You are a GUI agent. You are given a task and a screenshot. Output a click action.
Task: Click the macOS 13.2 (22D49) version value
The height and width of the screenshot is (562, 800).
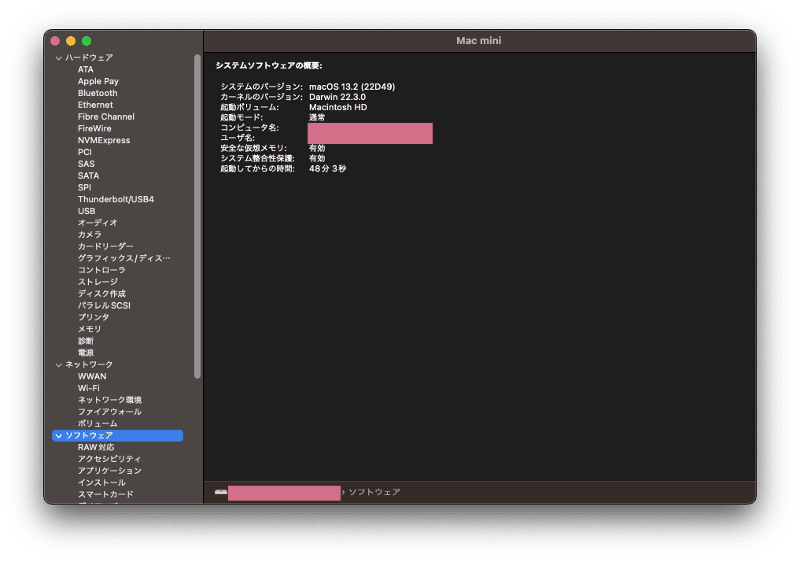tap(352, 87)
